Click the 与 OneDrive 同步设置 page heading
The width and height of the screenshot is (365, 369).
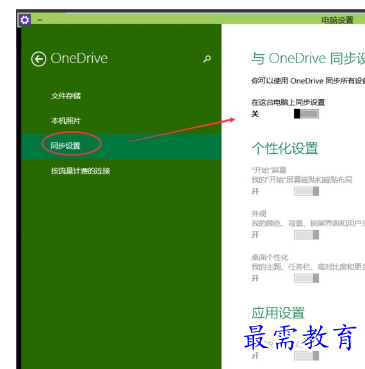click(x=308, y=58)
